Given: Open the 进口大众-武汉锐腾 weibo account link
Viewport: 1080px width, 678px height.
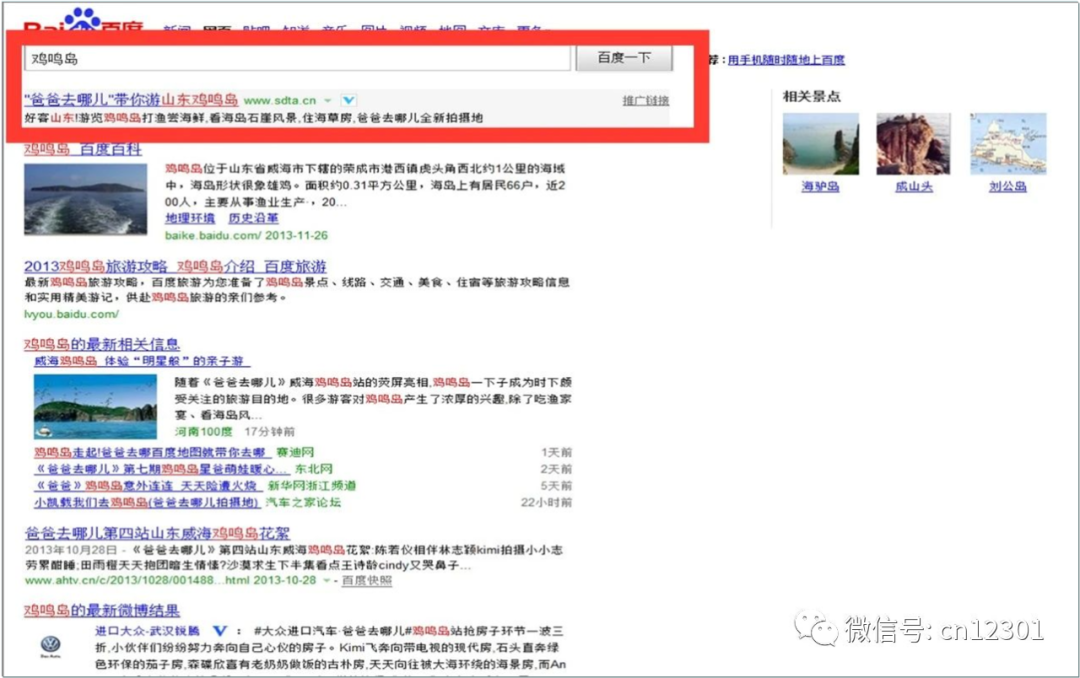Looking at the screenshot, I should pos(147,631).
